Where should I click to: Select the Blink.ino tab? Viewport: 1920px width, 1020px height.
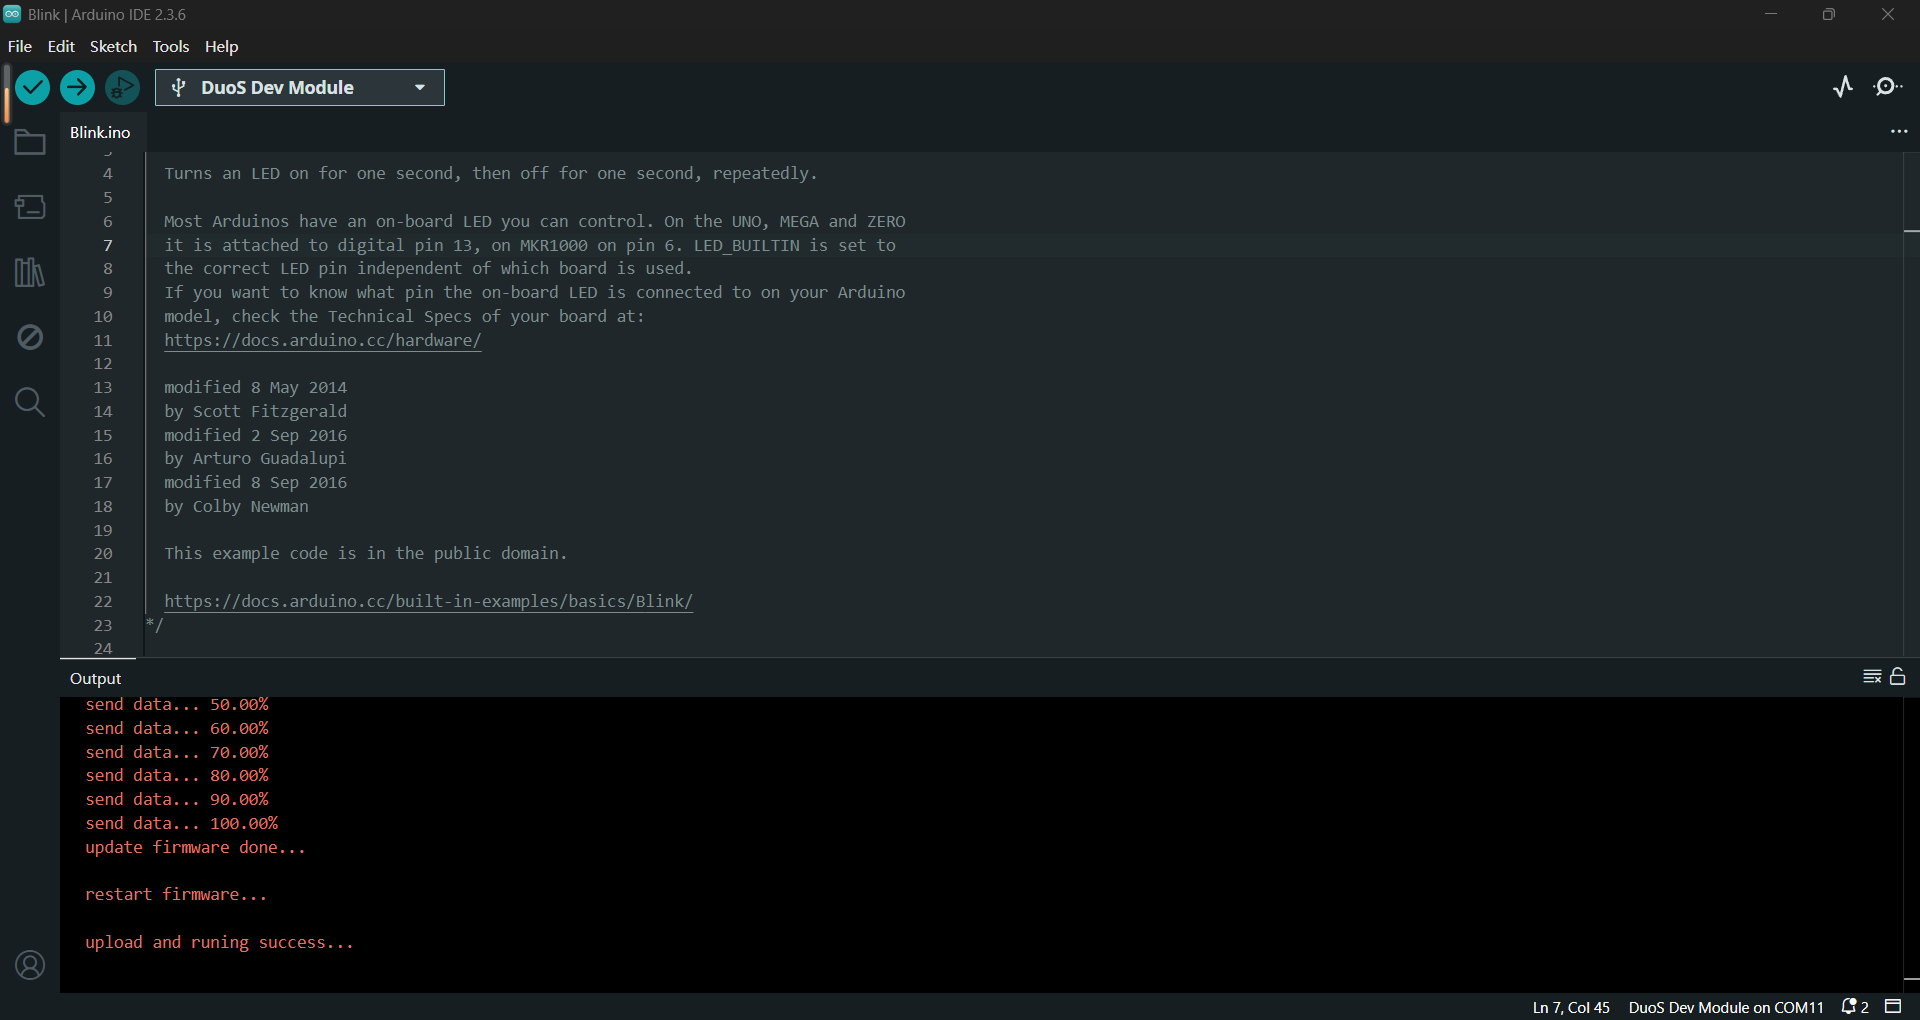pyautogui.click(x=100, y=132)
